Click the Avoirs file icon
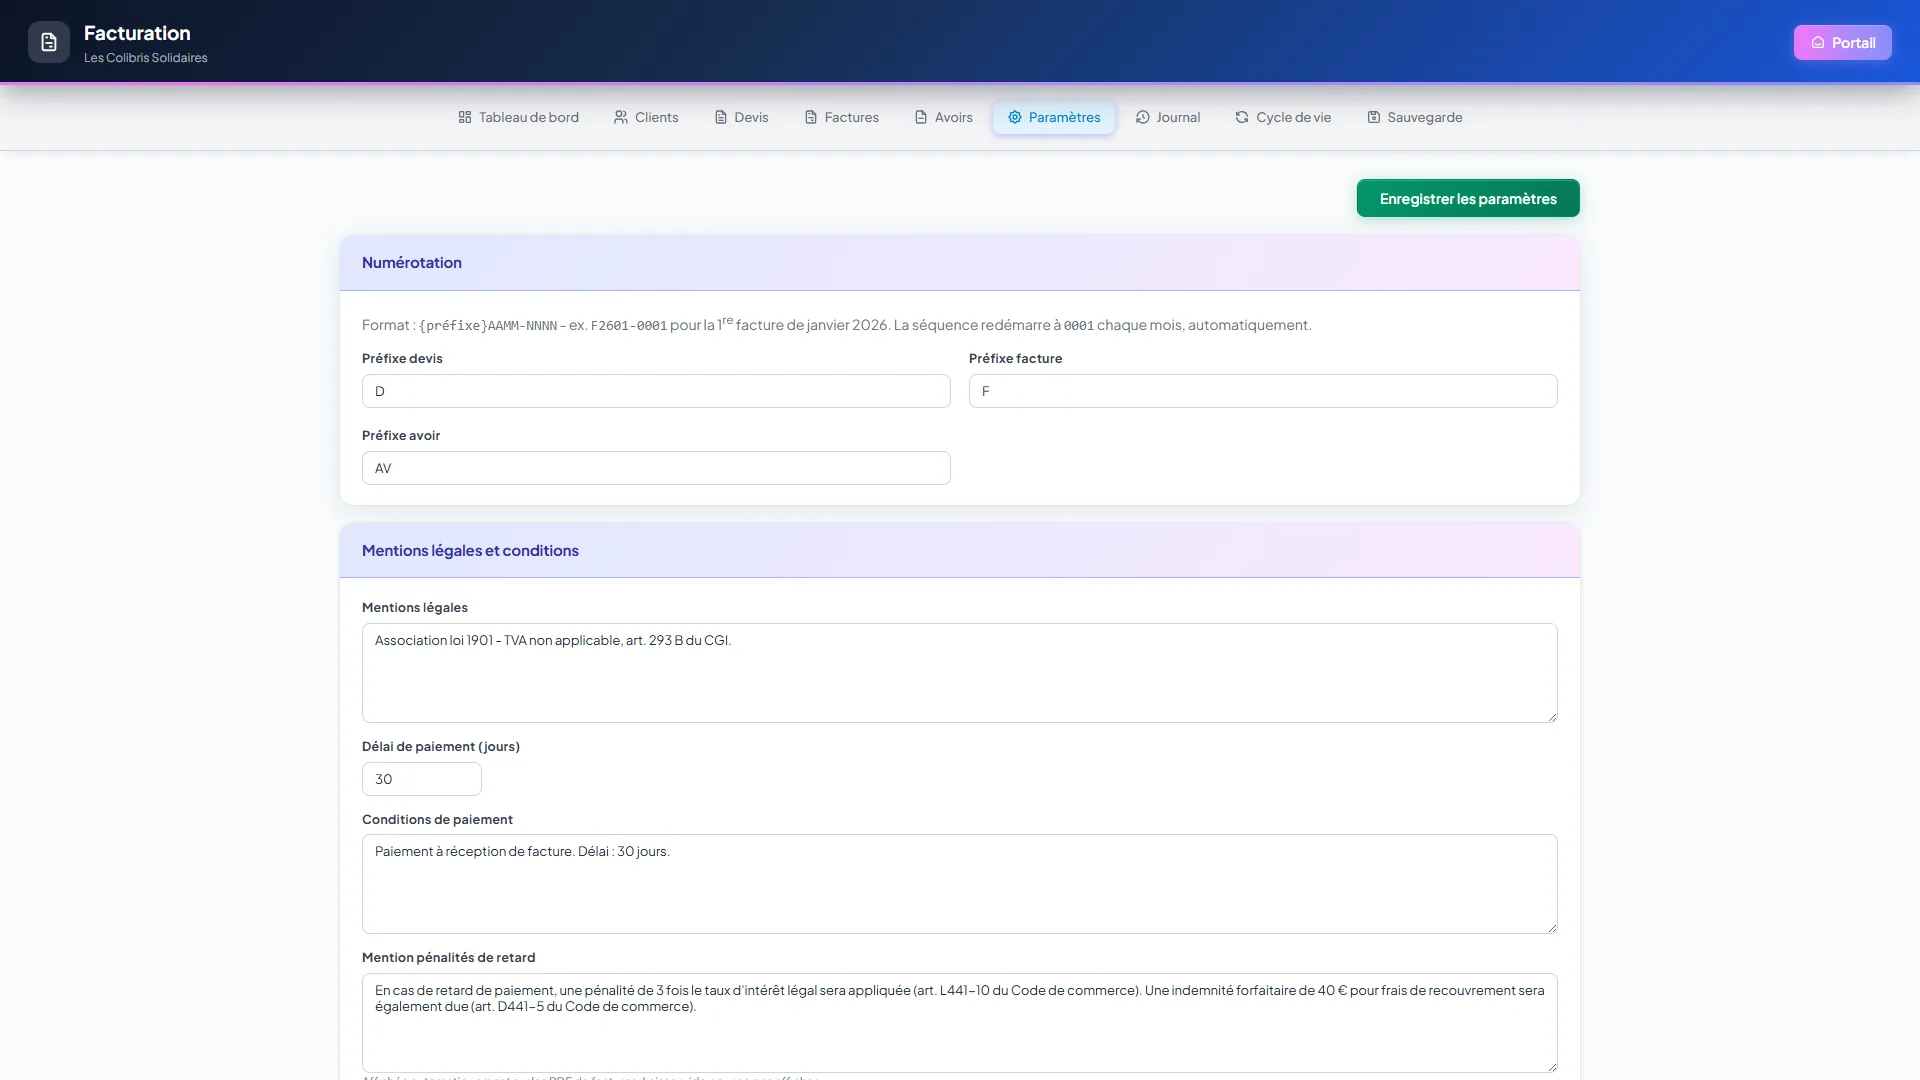Screen dimensions: 1920x1080 point(921,117)
